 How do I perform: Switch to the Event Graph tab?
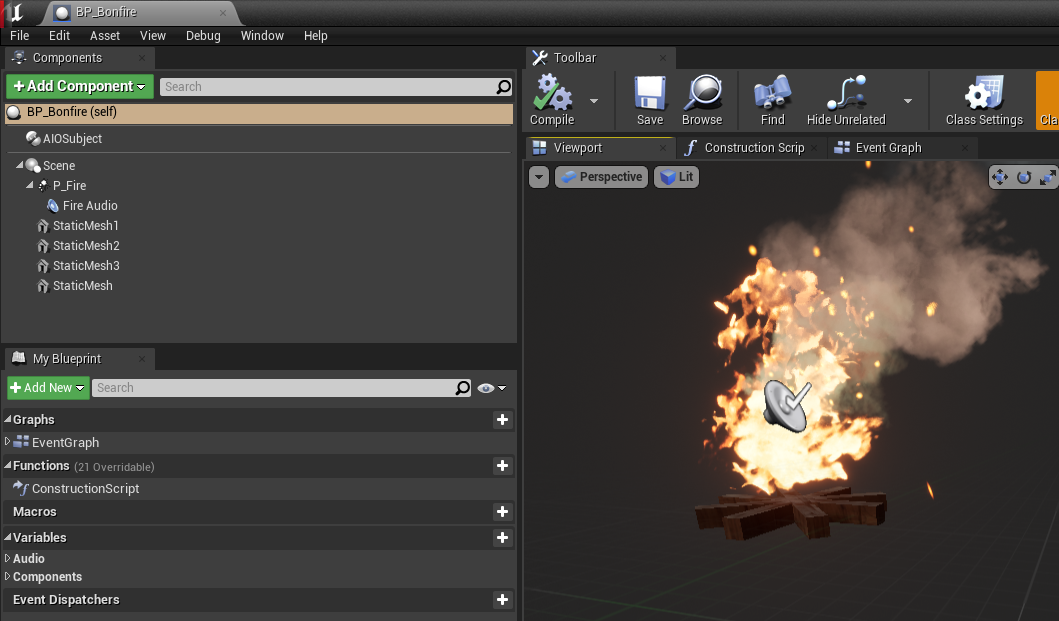tap(888, 148)
